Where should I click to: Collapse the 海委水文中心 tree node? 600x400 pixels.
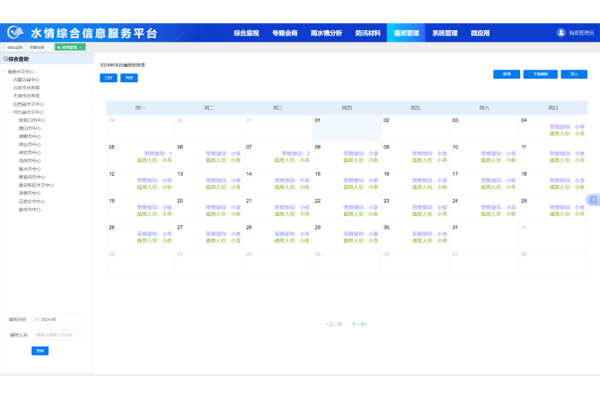coord(5,72)
